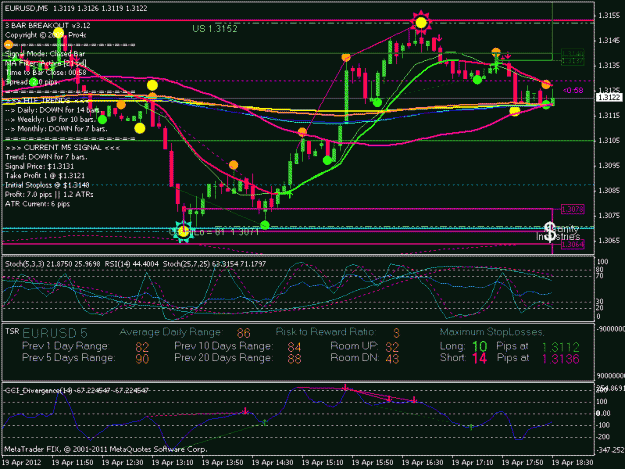625x469 pixels.
Task: Click the Prev 10 Days Range value 84
Action: (294, 347)
